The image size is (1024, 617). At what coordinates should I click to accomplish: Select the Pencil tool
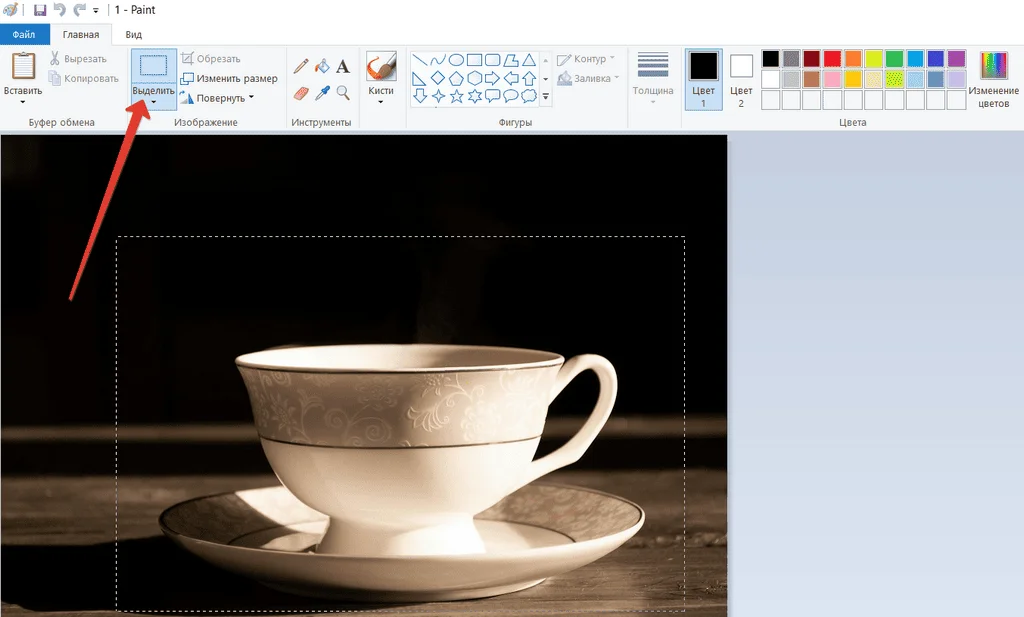point(301,67)
